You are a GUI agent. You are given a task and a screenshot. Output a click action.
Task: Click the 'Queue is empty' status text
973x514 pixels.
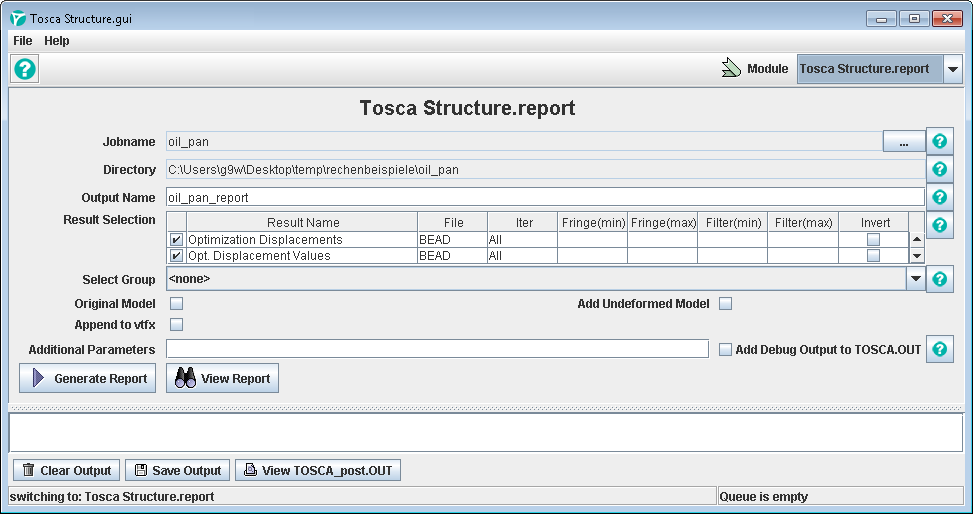[763, 497]
